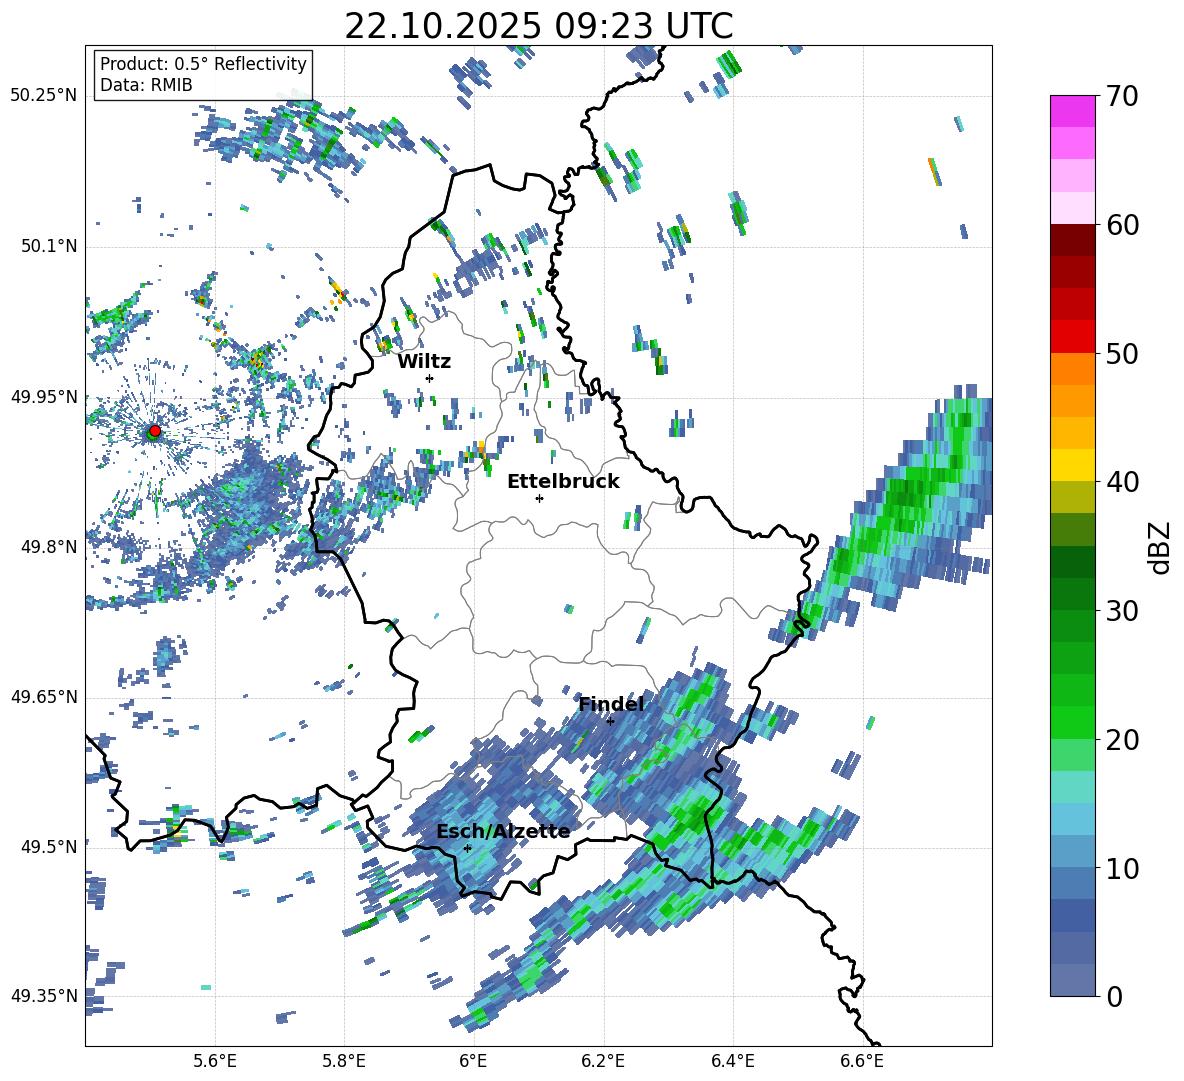Viewport: 1184px width, 1081px height.
Task: Click the bright green 20-22 dBZ band
Action: (1072, 722)
